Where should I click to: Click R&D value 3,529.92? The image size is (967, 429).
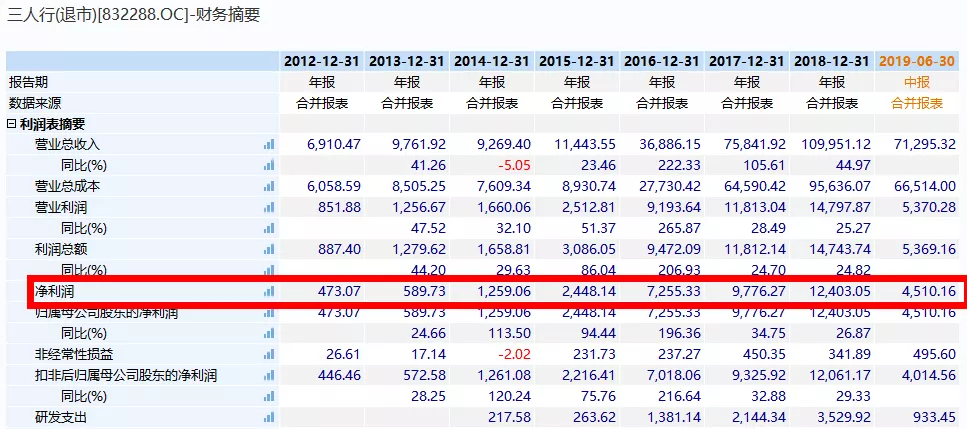click(844, 417)
